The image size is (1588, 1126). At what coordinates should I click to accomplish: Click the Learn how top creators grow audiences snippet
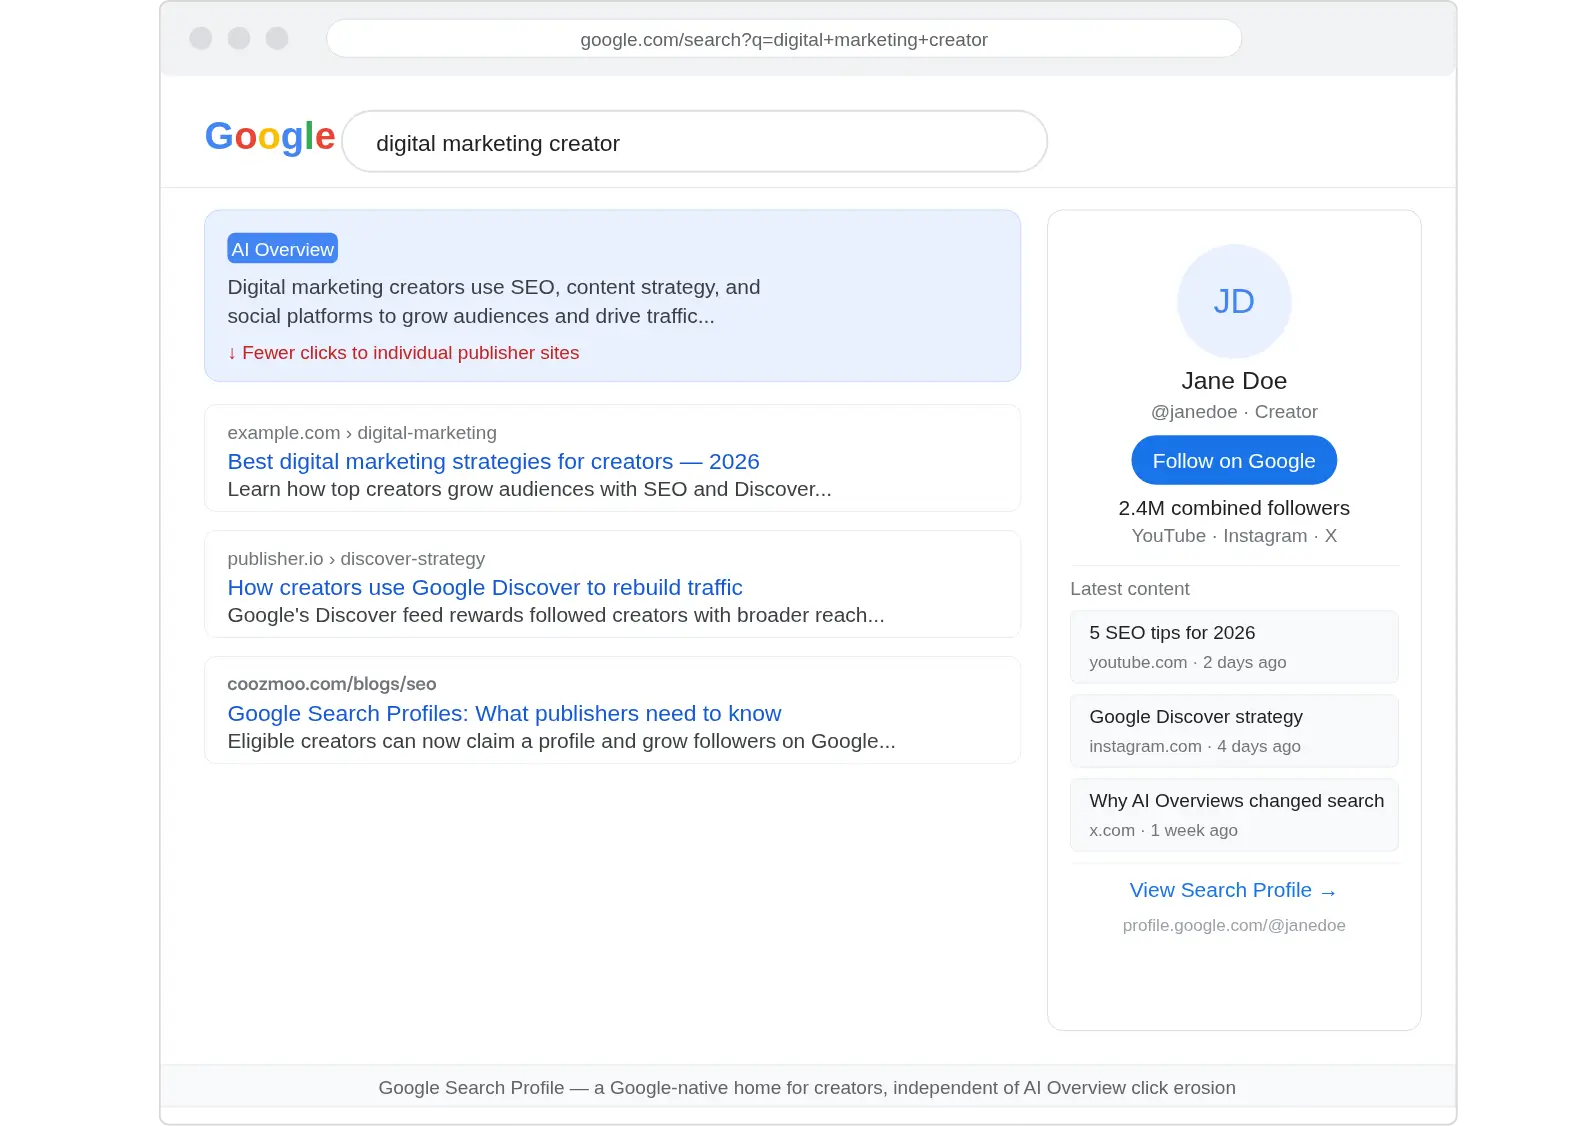[529, 489]
